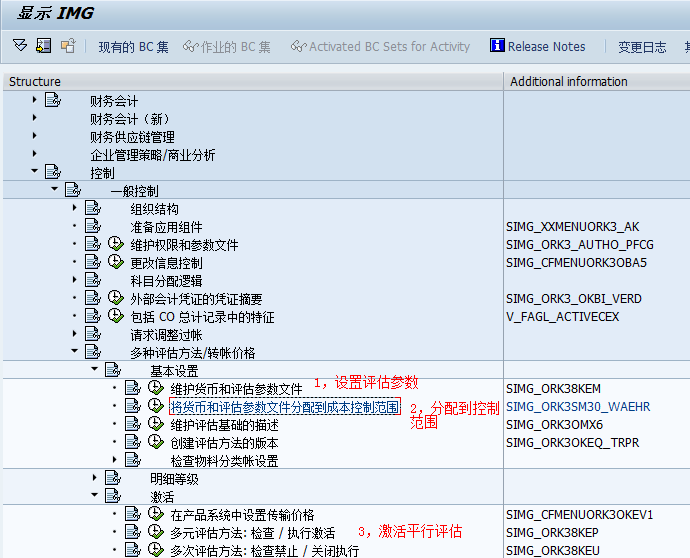Screen dimensions: 690x558
Task: Open documentation icon for 财务会计
Action: pos(53,100)
